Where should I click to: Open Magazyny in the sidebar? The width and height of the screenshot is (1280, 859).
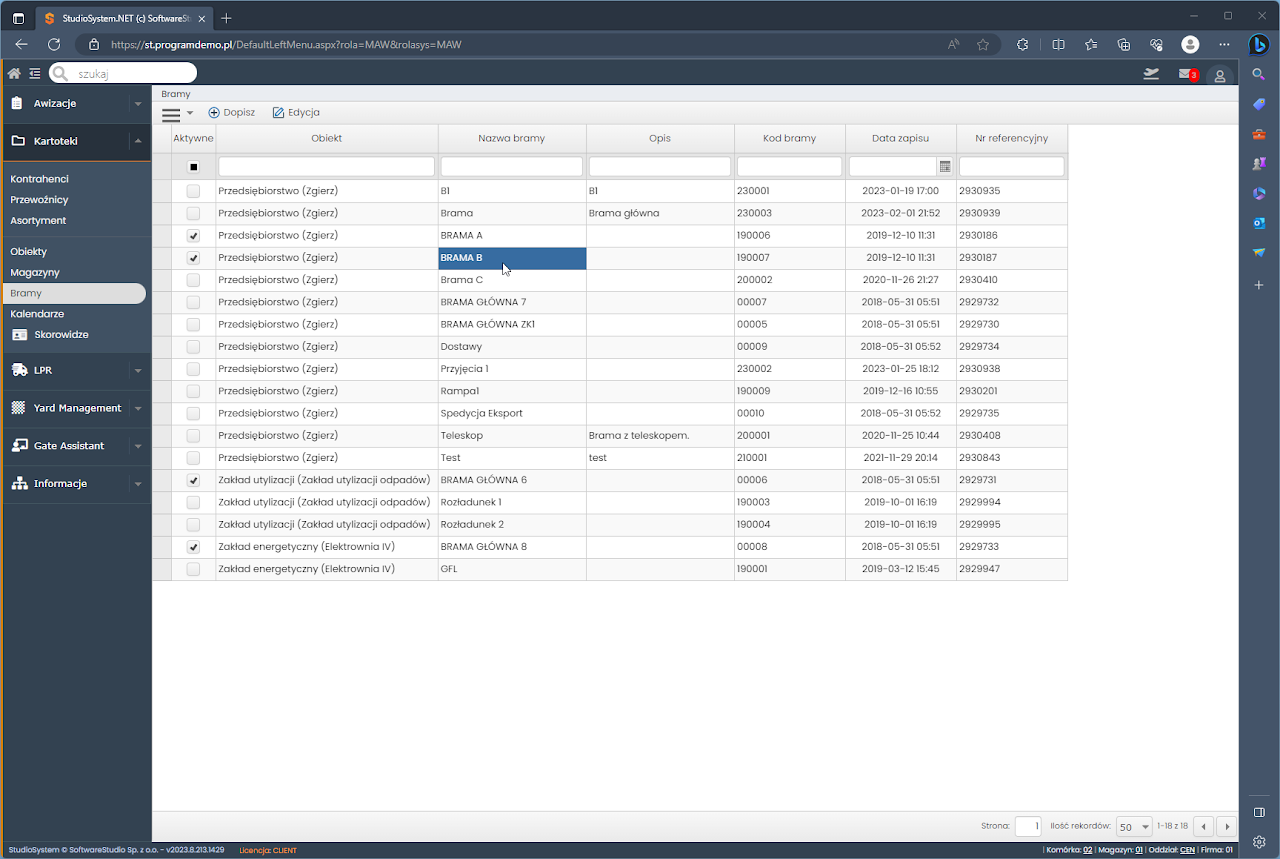coord(35,272)
